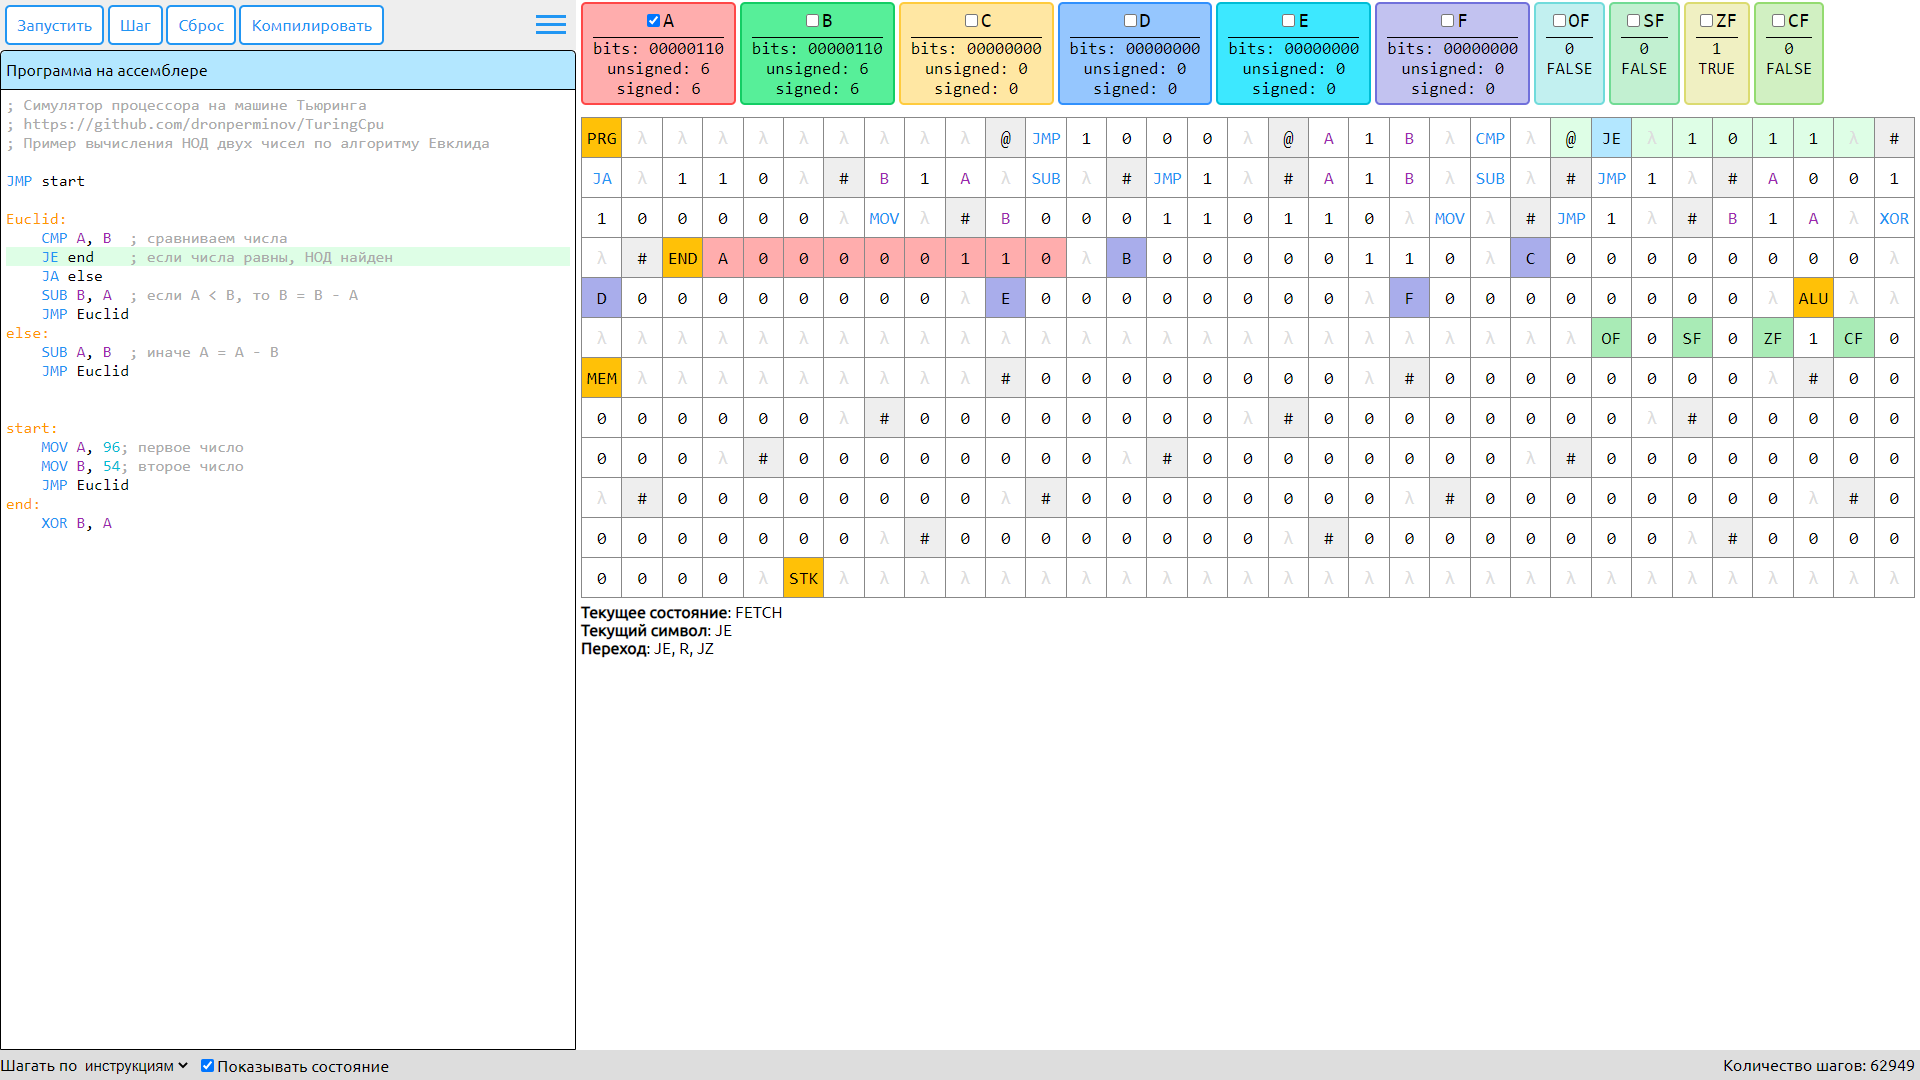Click the green ZF cell on tape
The width and height of the screenshot is (1920, 1080).
[x=1772, y=339]
